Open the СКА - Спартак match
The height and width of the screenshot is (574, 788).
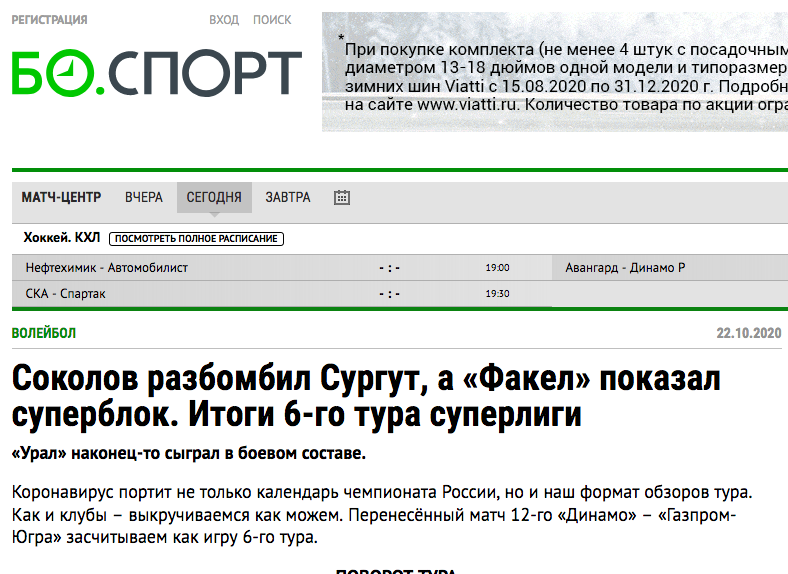click(x=66, y=294)
